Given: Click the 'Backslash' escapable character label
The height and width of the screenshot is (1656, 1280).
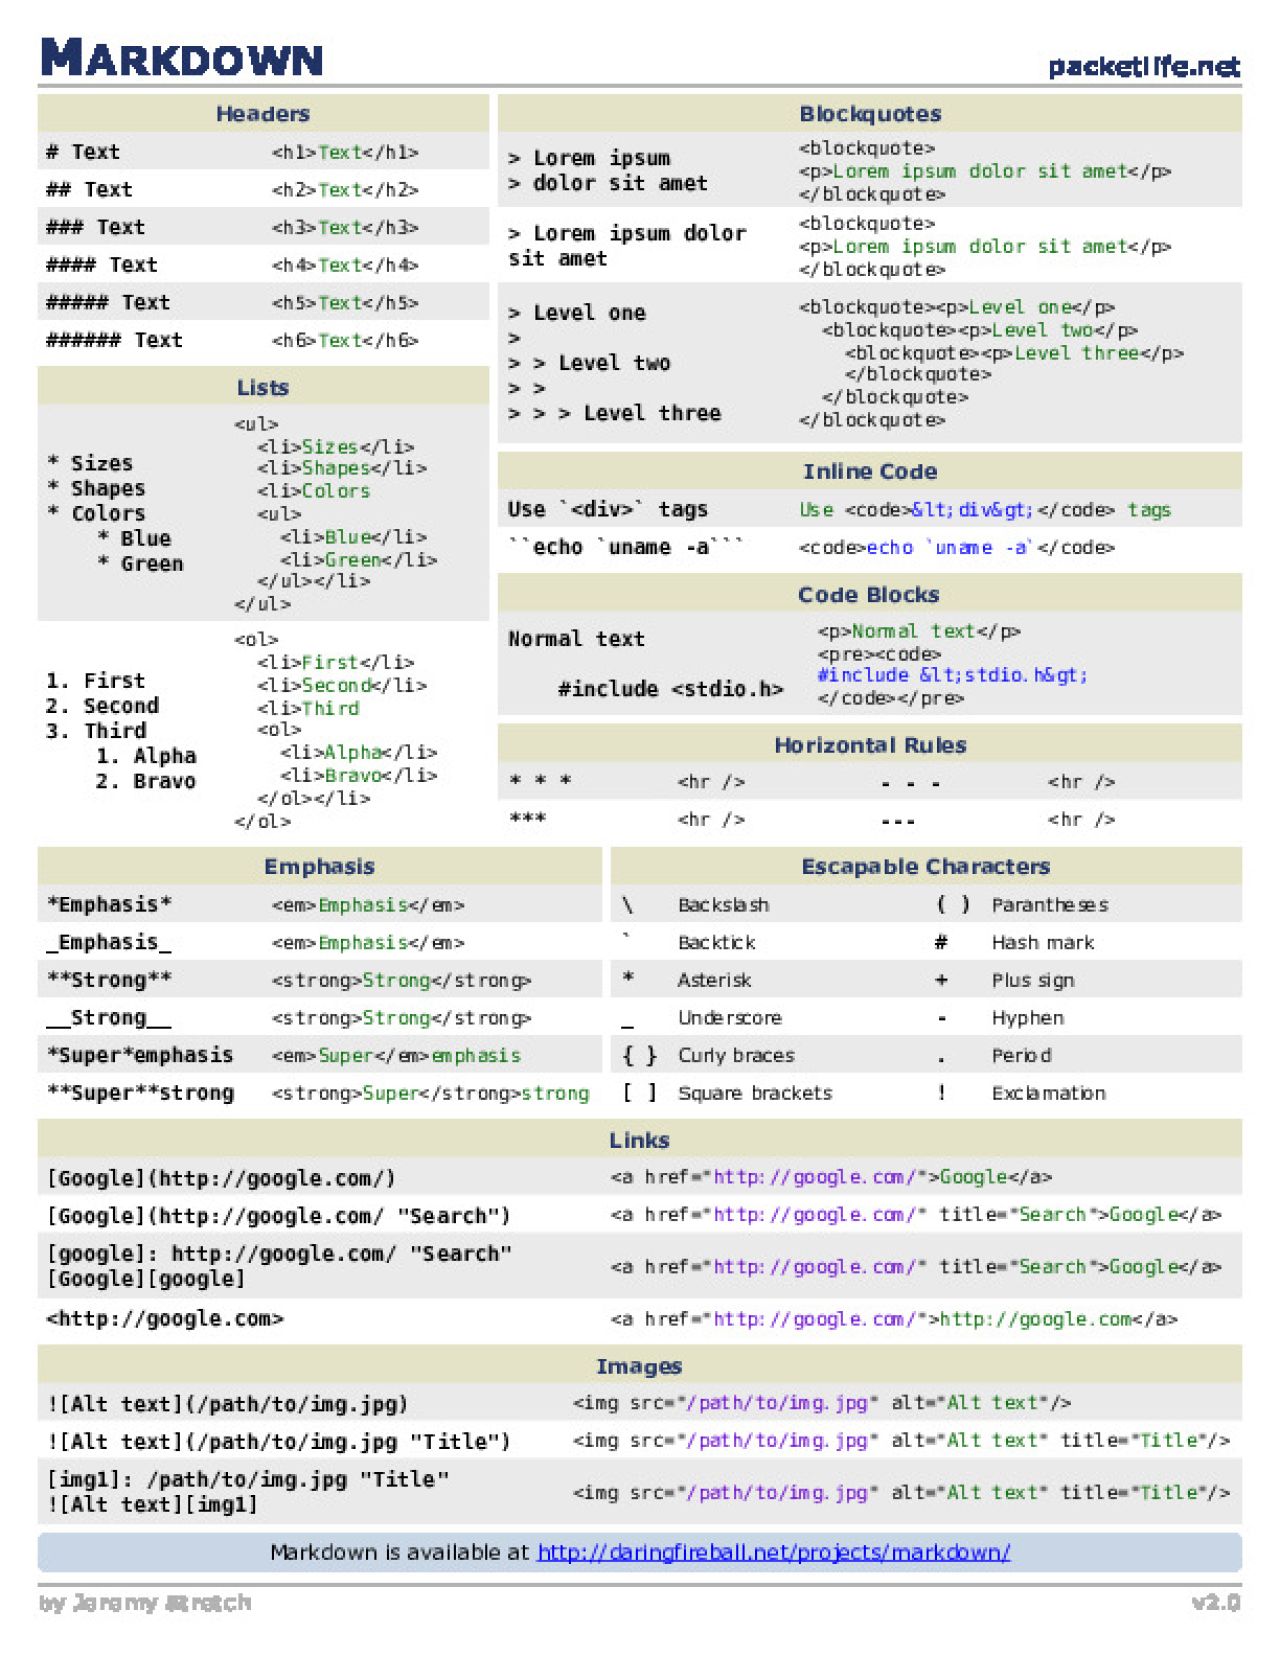Looking at the screenshot, I should [x=723, y=904].
